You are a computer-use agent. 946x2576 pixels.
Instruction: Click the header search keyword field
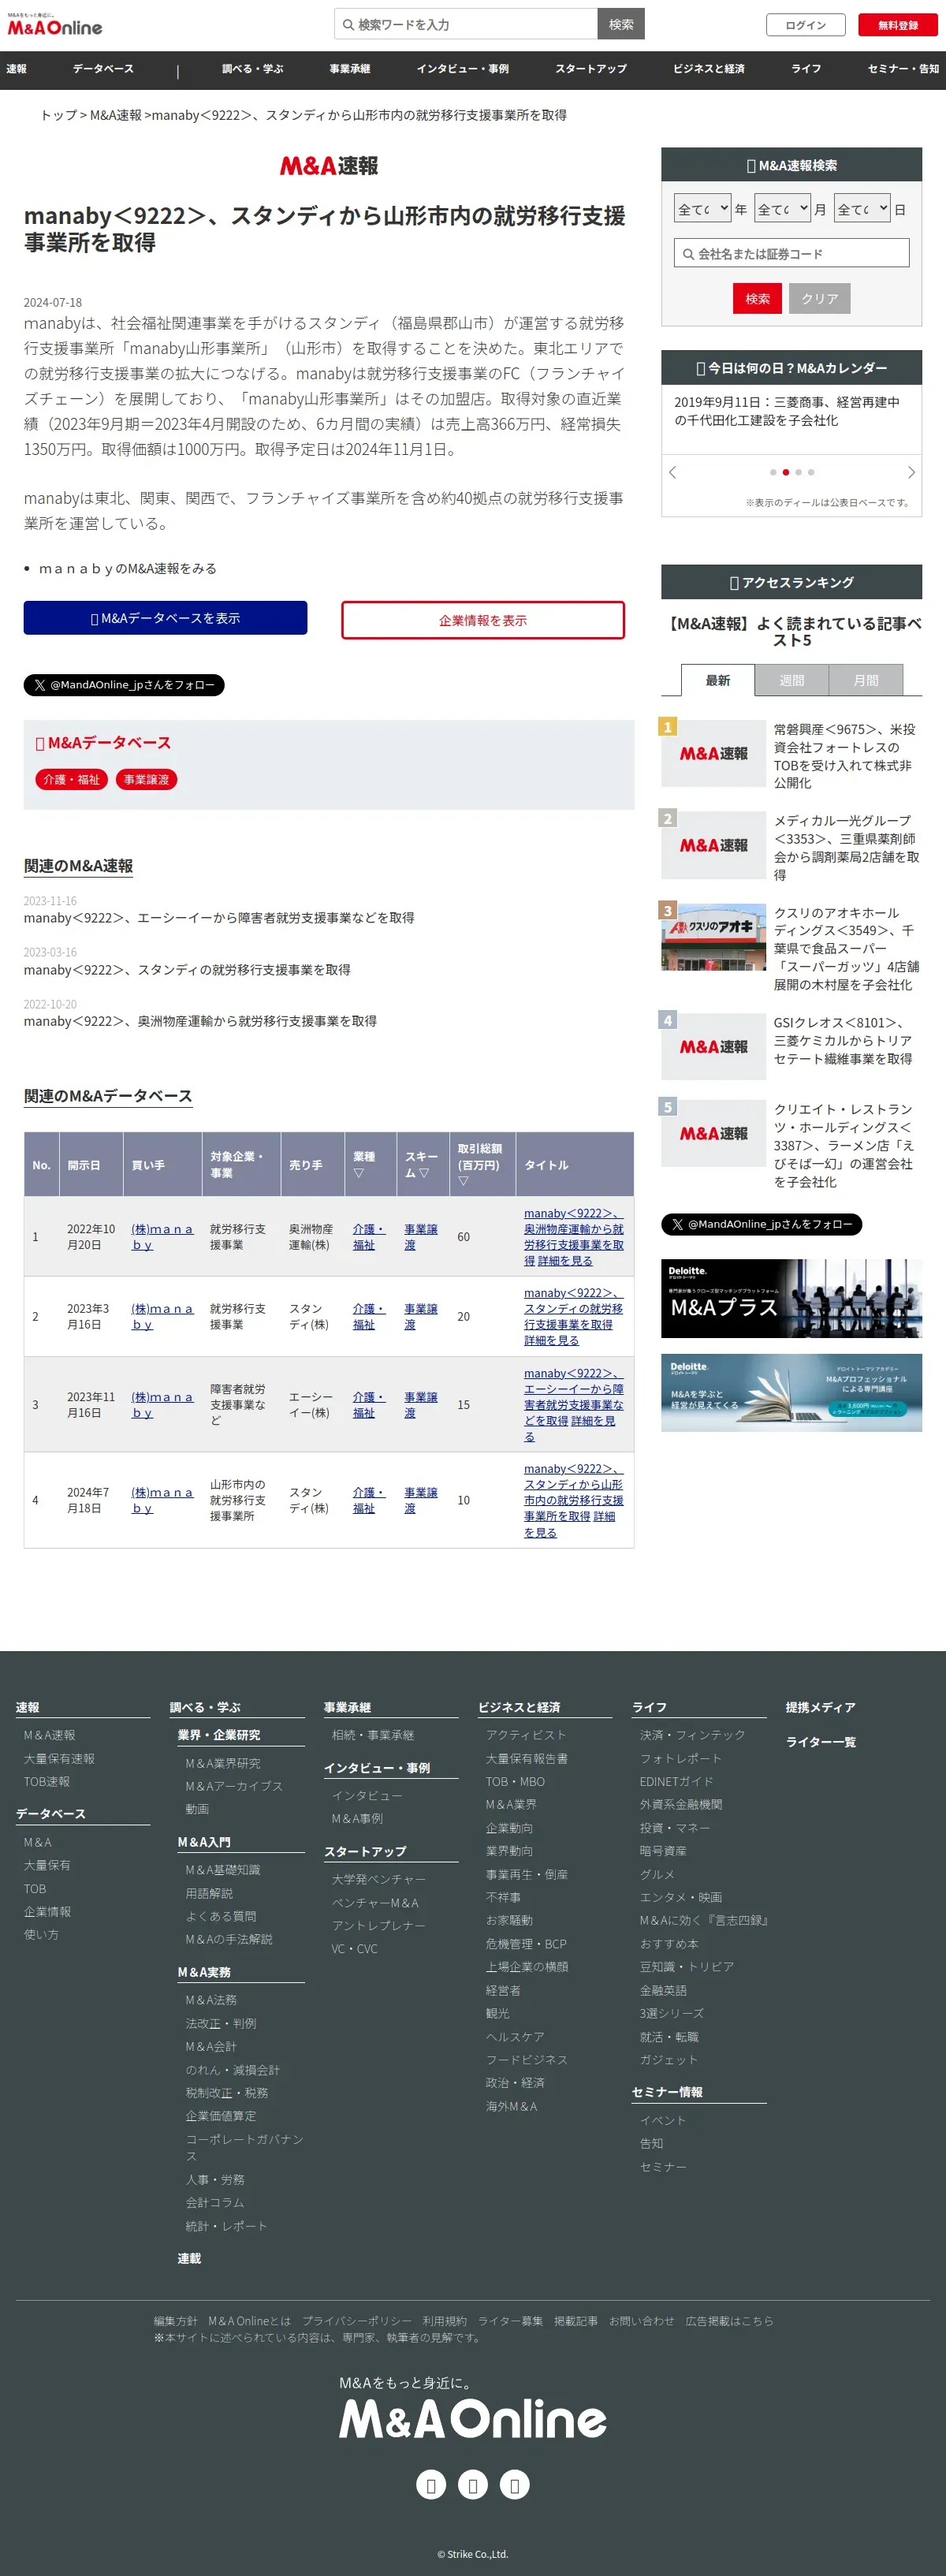click(466, 24)
